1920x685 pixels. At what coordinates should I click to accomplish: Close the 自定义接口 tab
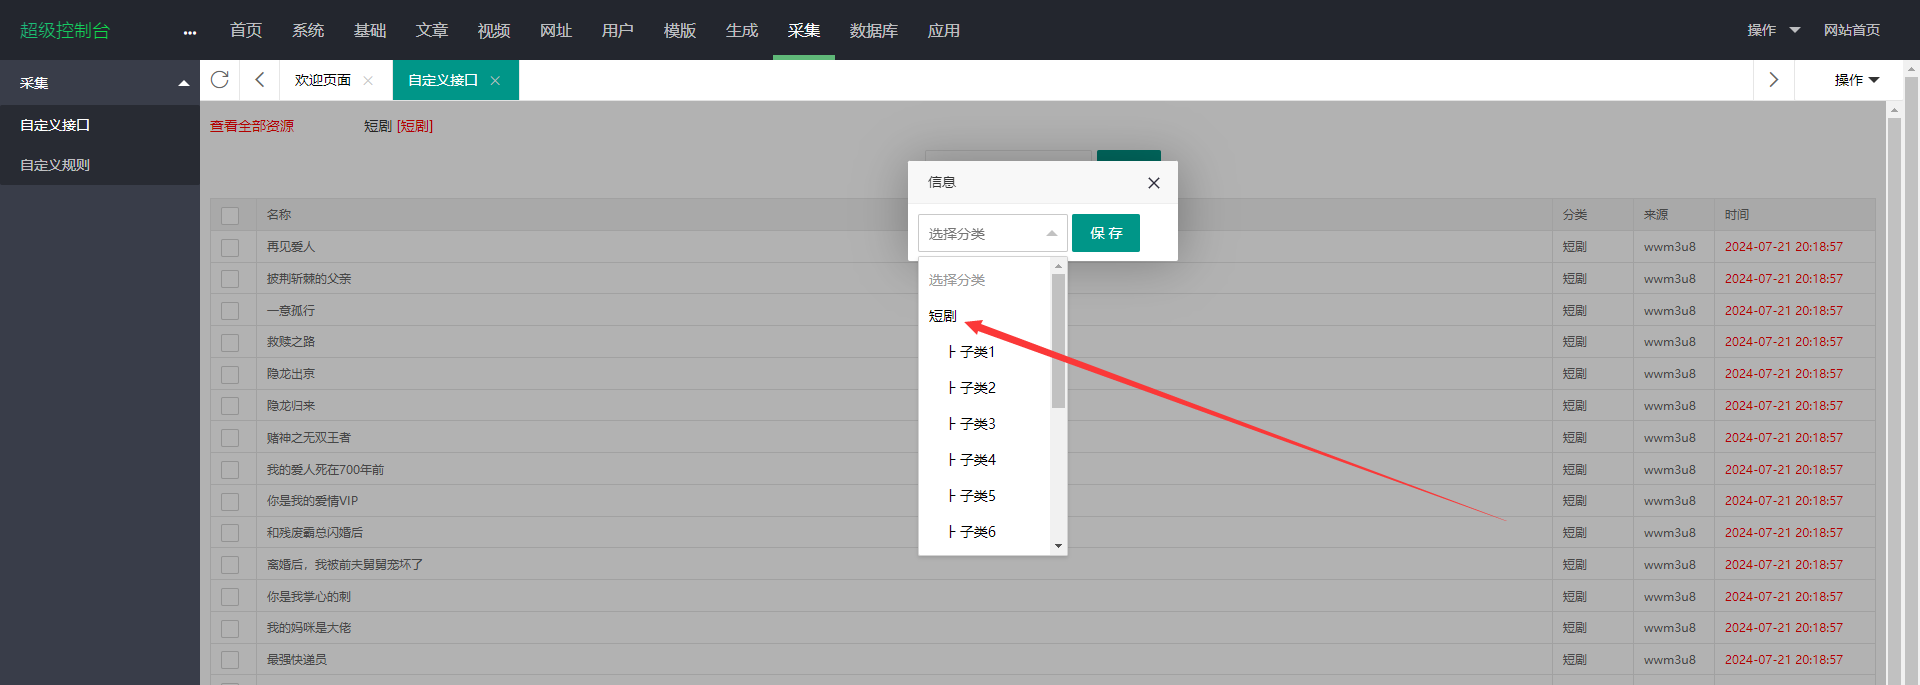[x=495, y=81]
